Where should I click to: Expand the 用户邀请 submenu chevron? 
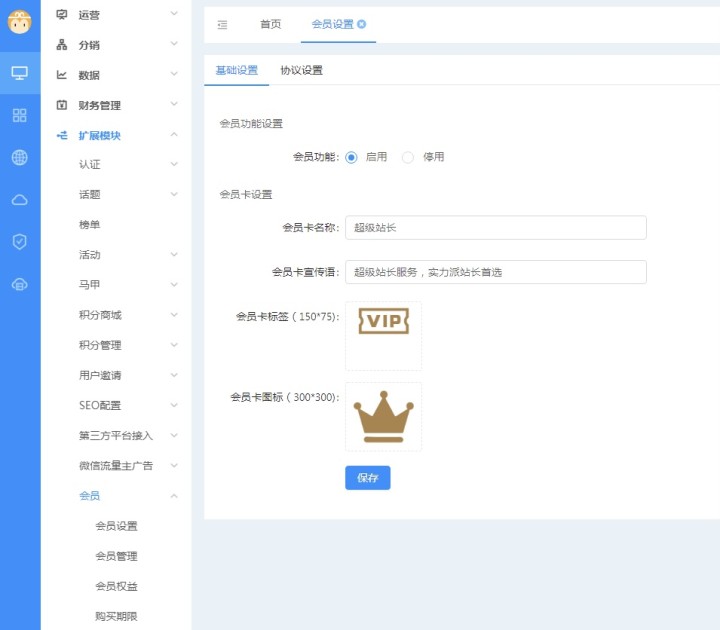[174, 375]
